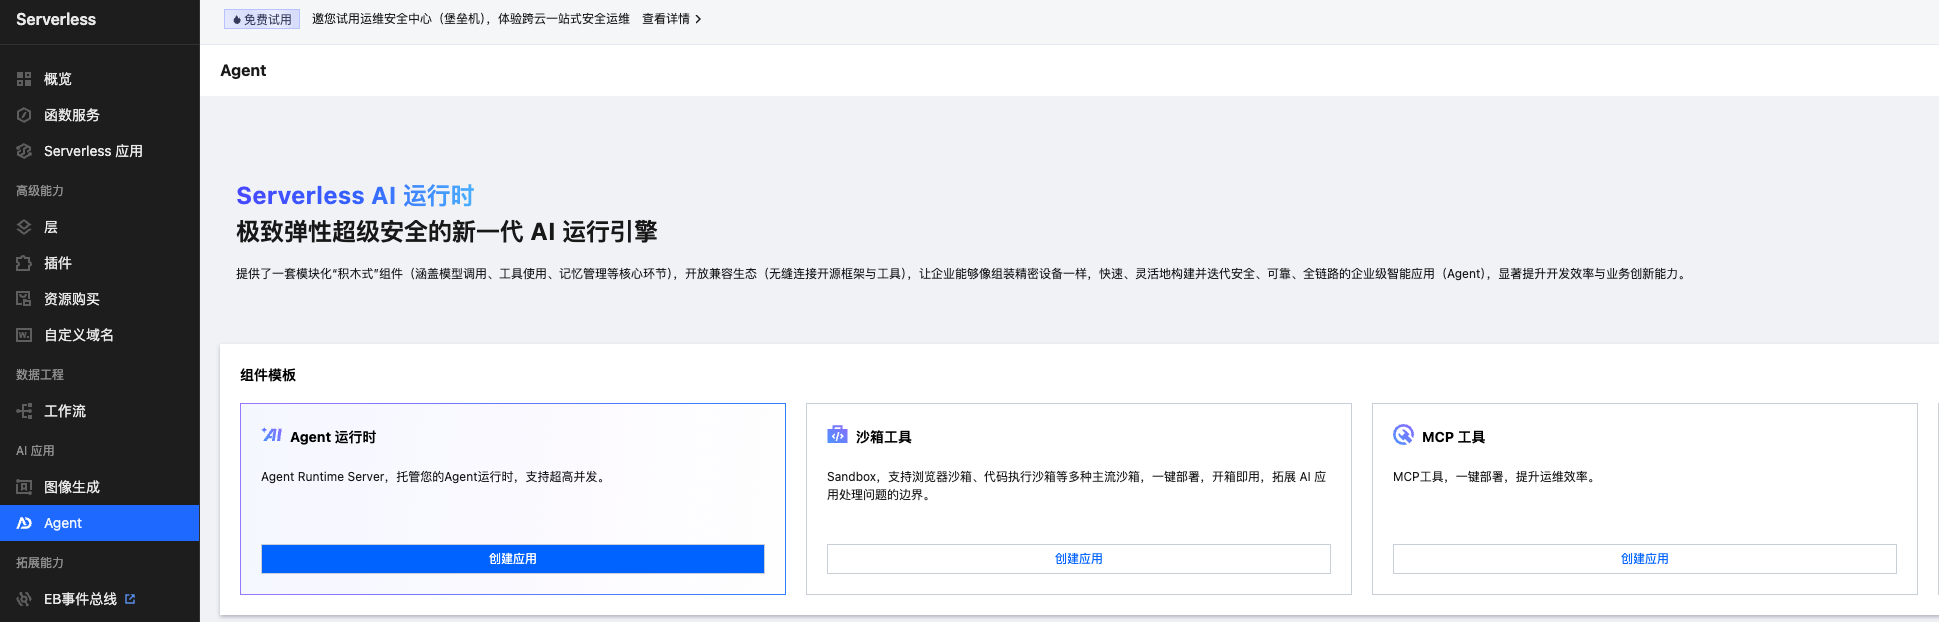Select the Agent sidebar menu item
The height and width of the screenshot is (622, 1939).
click(x=100, y=523)
